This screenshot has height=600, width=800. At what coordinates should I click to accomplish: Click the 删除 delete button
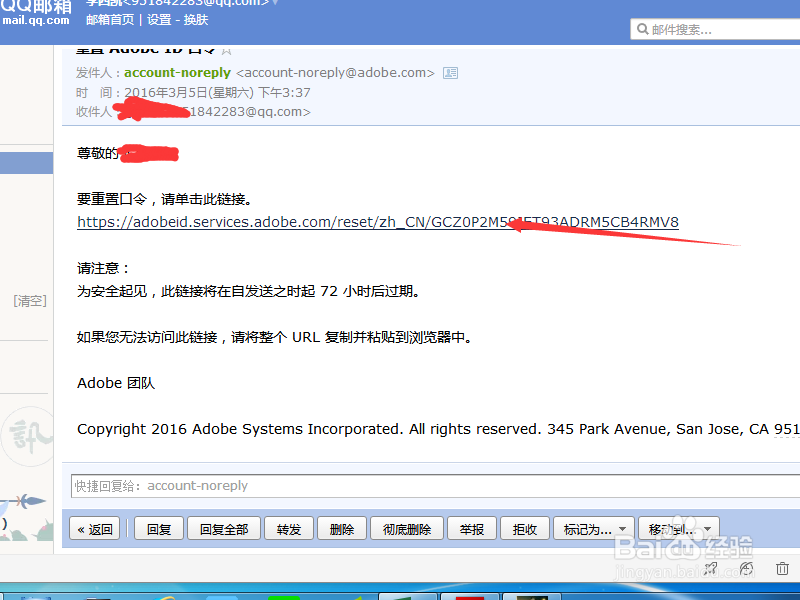point(342,529)
